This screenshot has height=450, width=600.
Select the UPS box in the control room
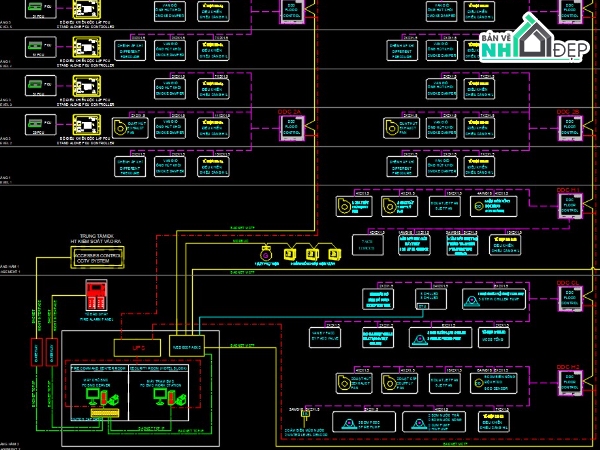[139, 346]
